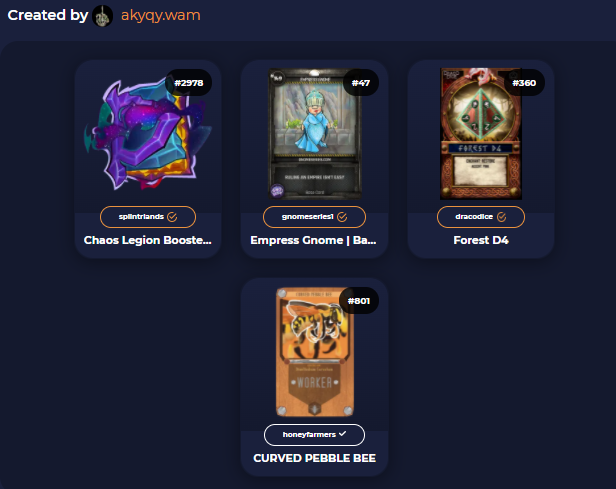Open the honeyfarmers collection badge
The height and width of the screenshot is (489, 616).
[x=314, y=435]
